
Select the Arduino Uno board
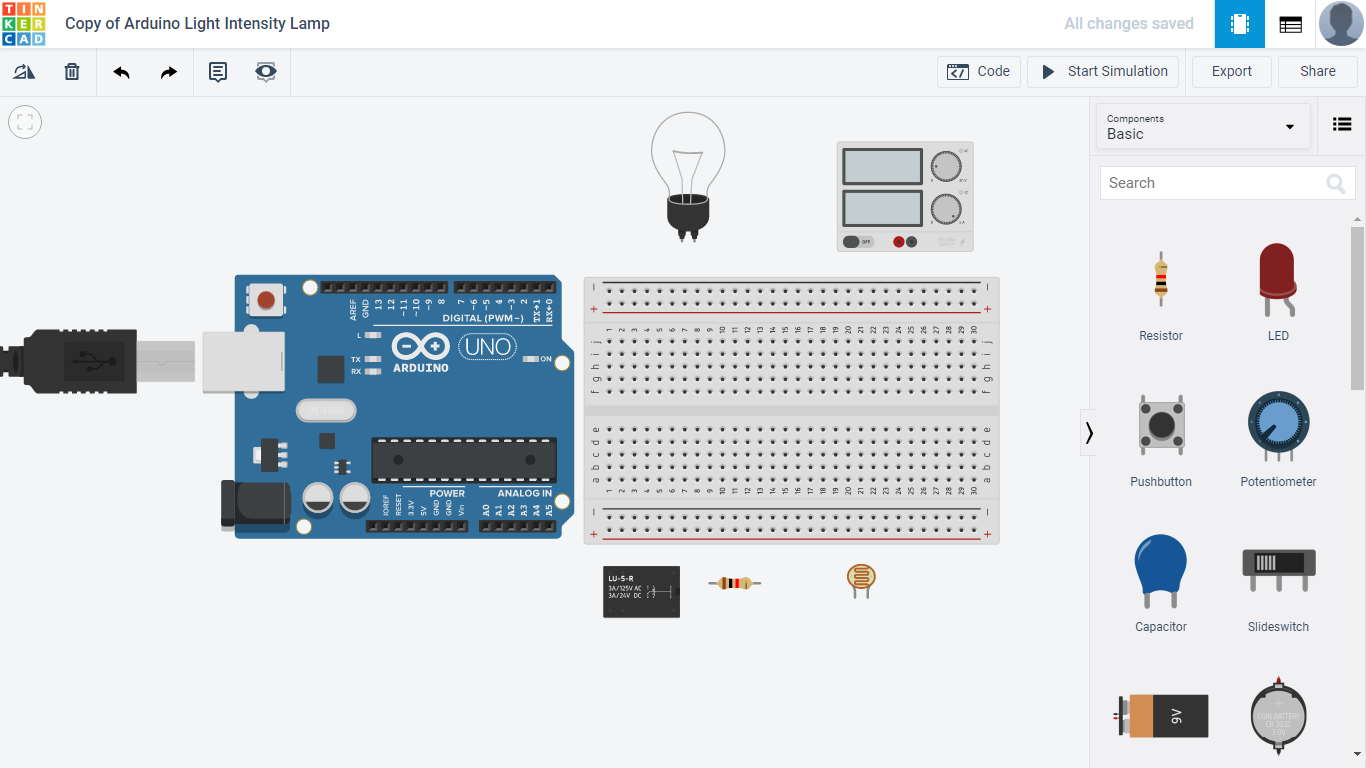405,407
